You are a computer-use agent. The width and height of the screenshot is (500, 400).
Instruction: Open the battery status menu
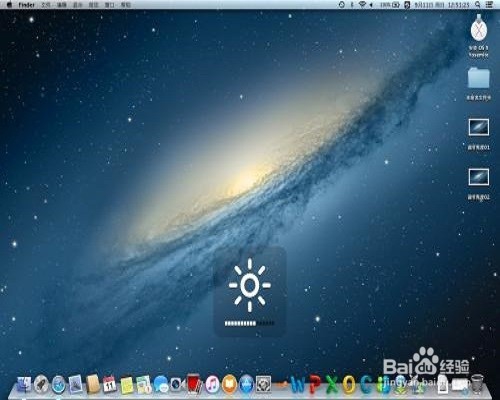390,5
